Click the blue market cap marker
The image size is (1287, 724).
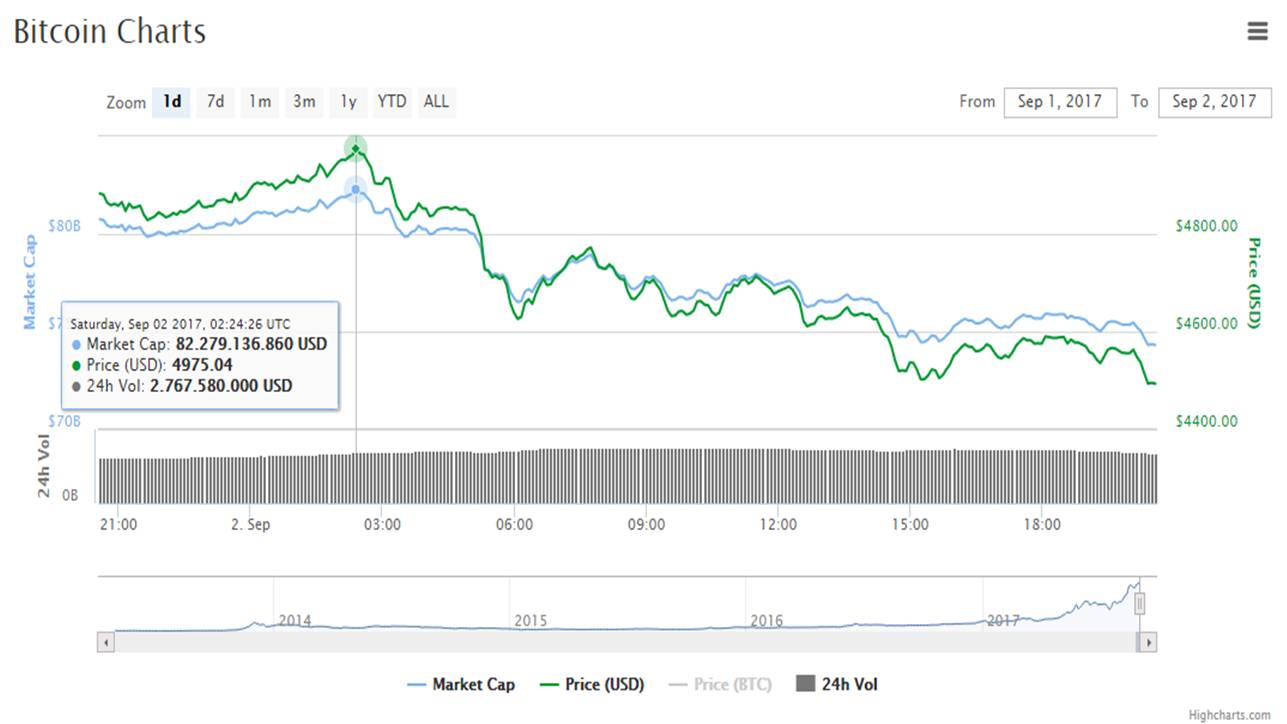(355, 189)
